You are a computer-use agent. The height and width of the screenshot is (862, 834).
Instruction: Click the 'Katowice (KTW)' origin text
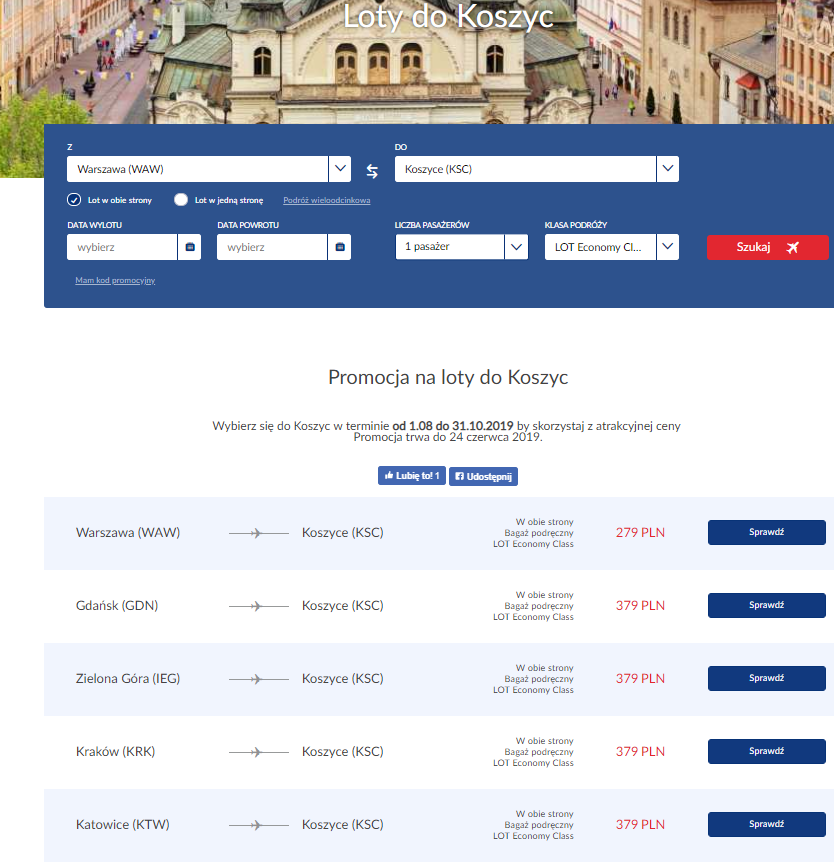tap(123, 825)
